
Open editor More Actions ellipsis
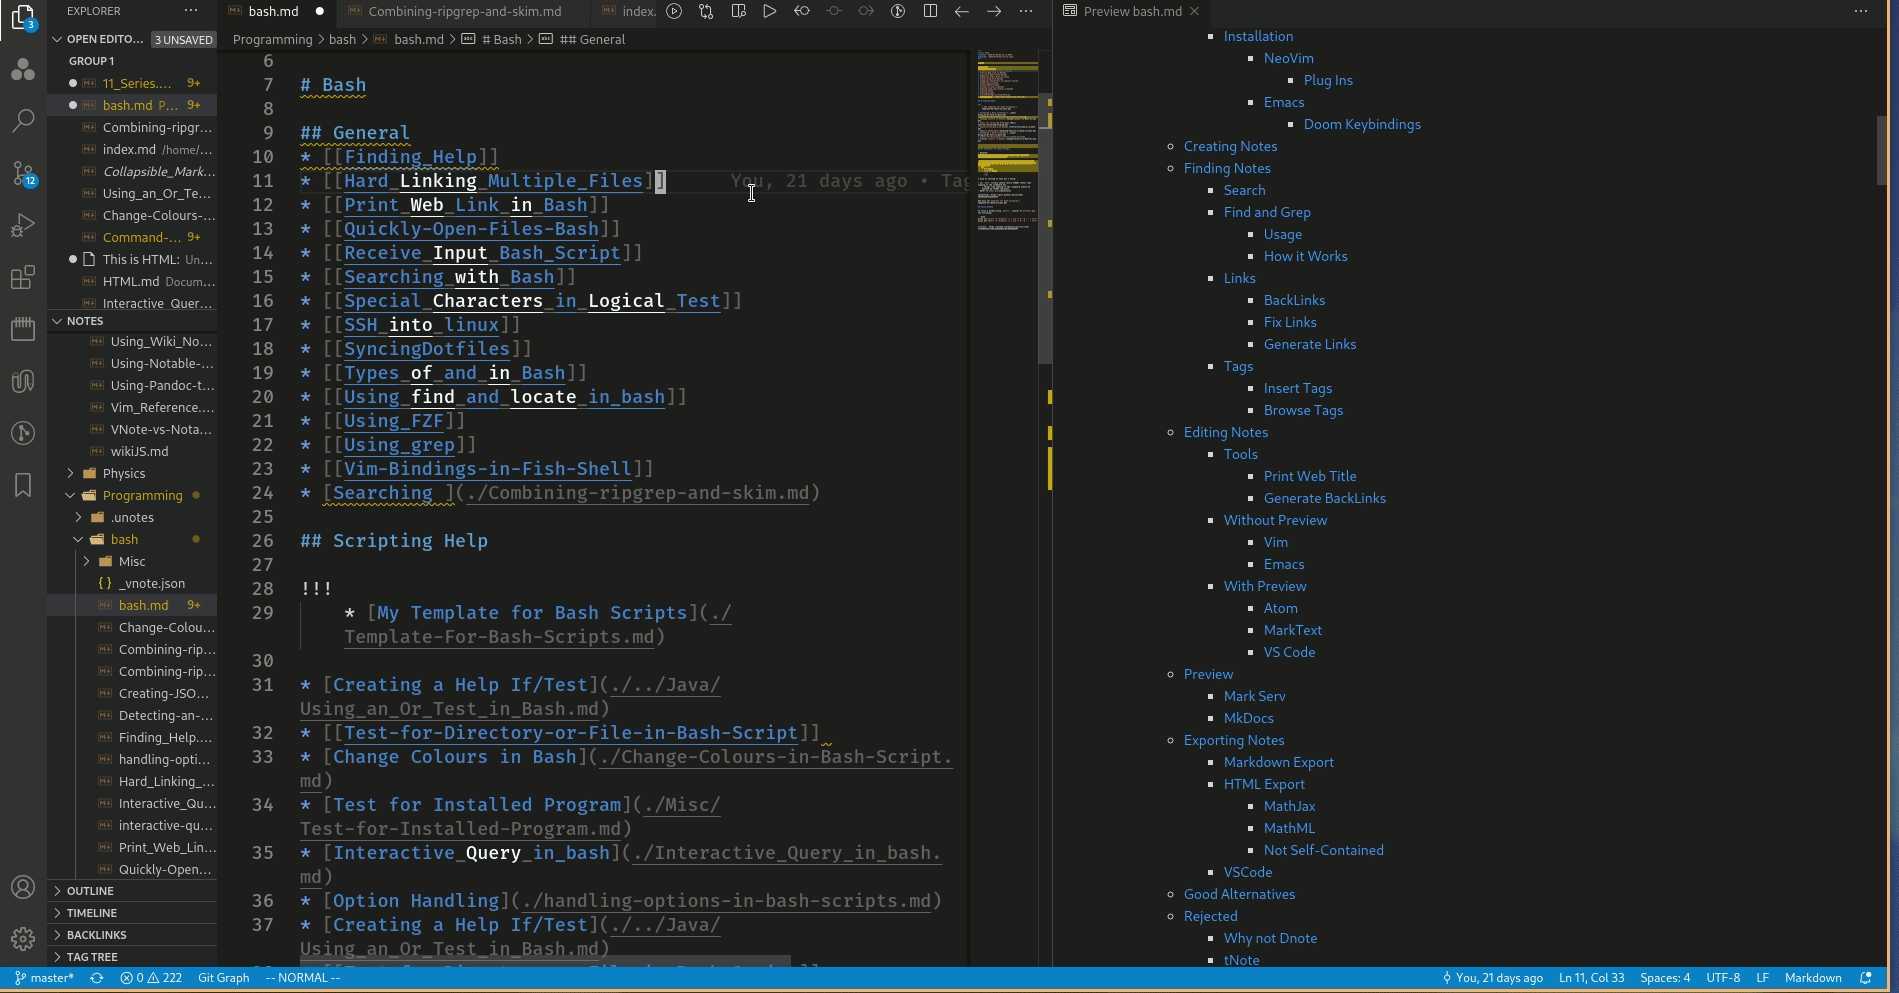(1026, 11)
